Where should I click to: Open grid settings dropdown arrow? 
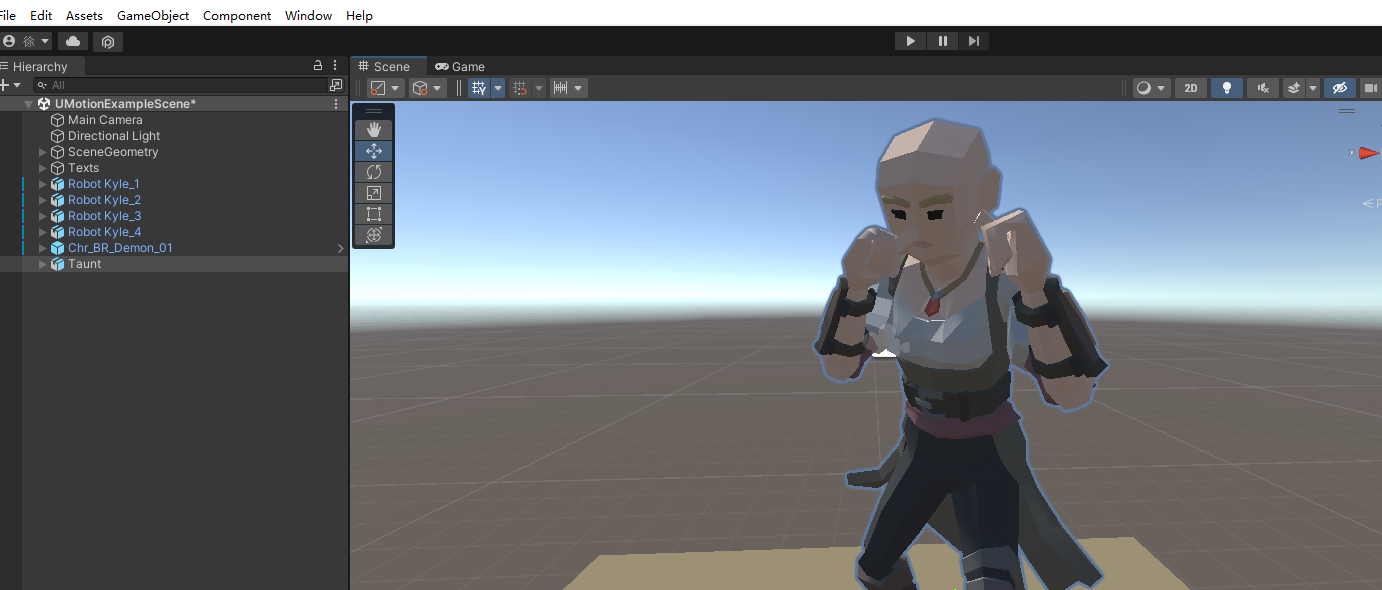pos(498,88)
